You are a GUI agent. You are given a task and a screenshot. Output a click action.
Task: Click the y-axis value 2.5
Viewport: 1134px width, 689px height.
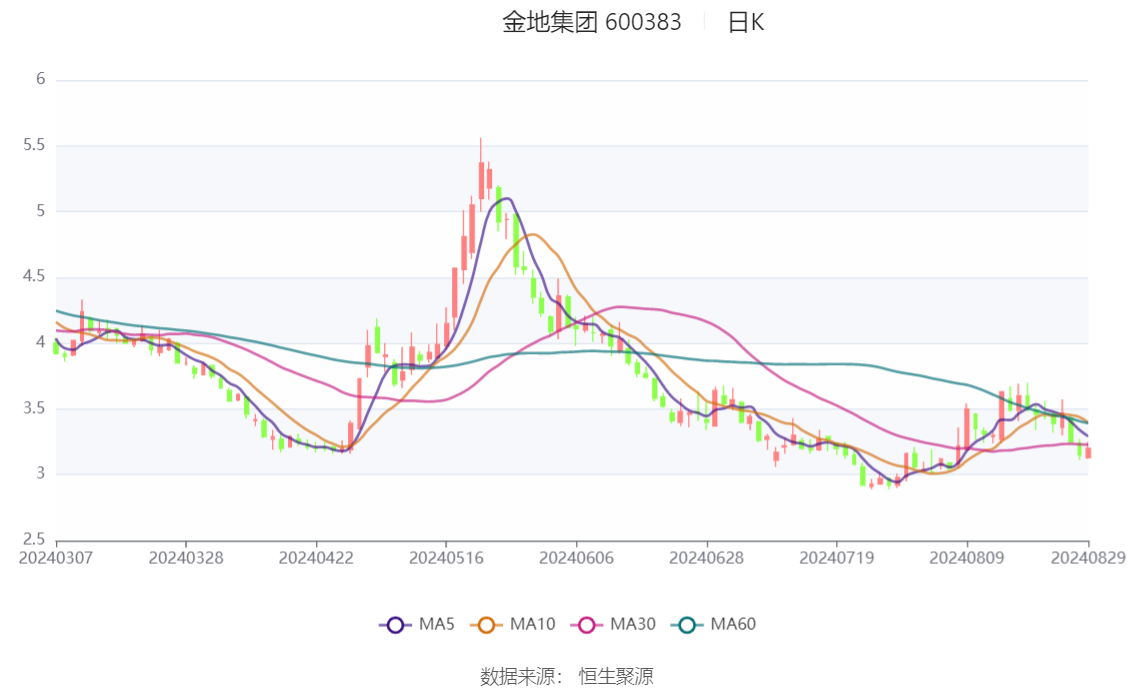click(34, 539)
